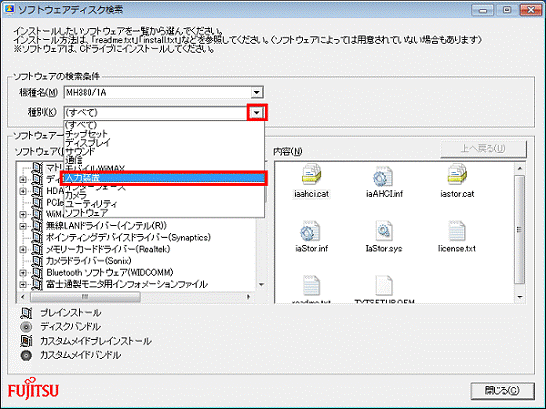Expand the HDA tree node
Viewport: 546px width, 409px height.
pyautogui.click(x=23, y=191)
